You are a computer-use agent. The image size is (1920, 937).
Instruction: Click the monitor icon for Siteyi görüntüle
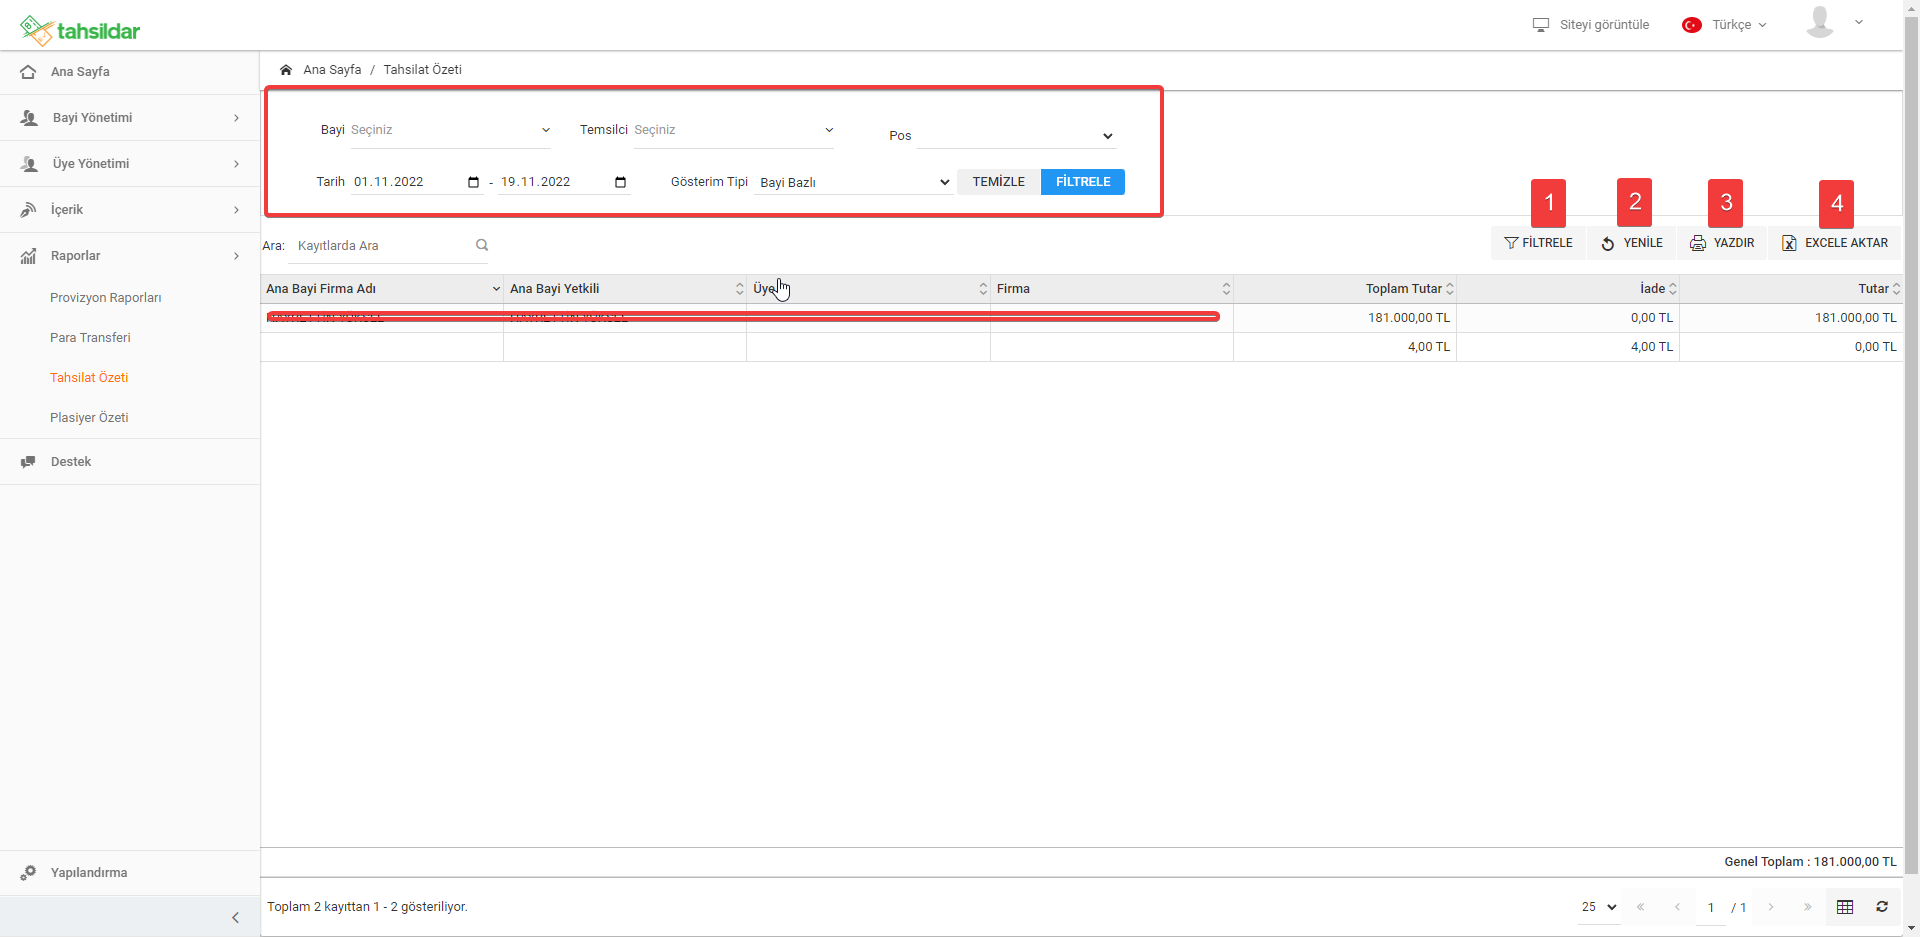click(x=1541, y=25)
